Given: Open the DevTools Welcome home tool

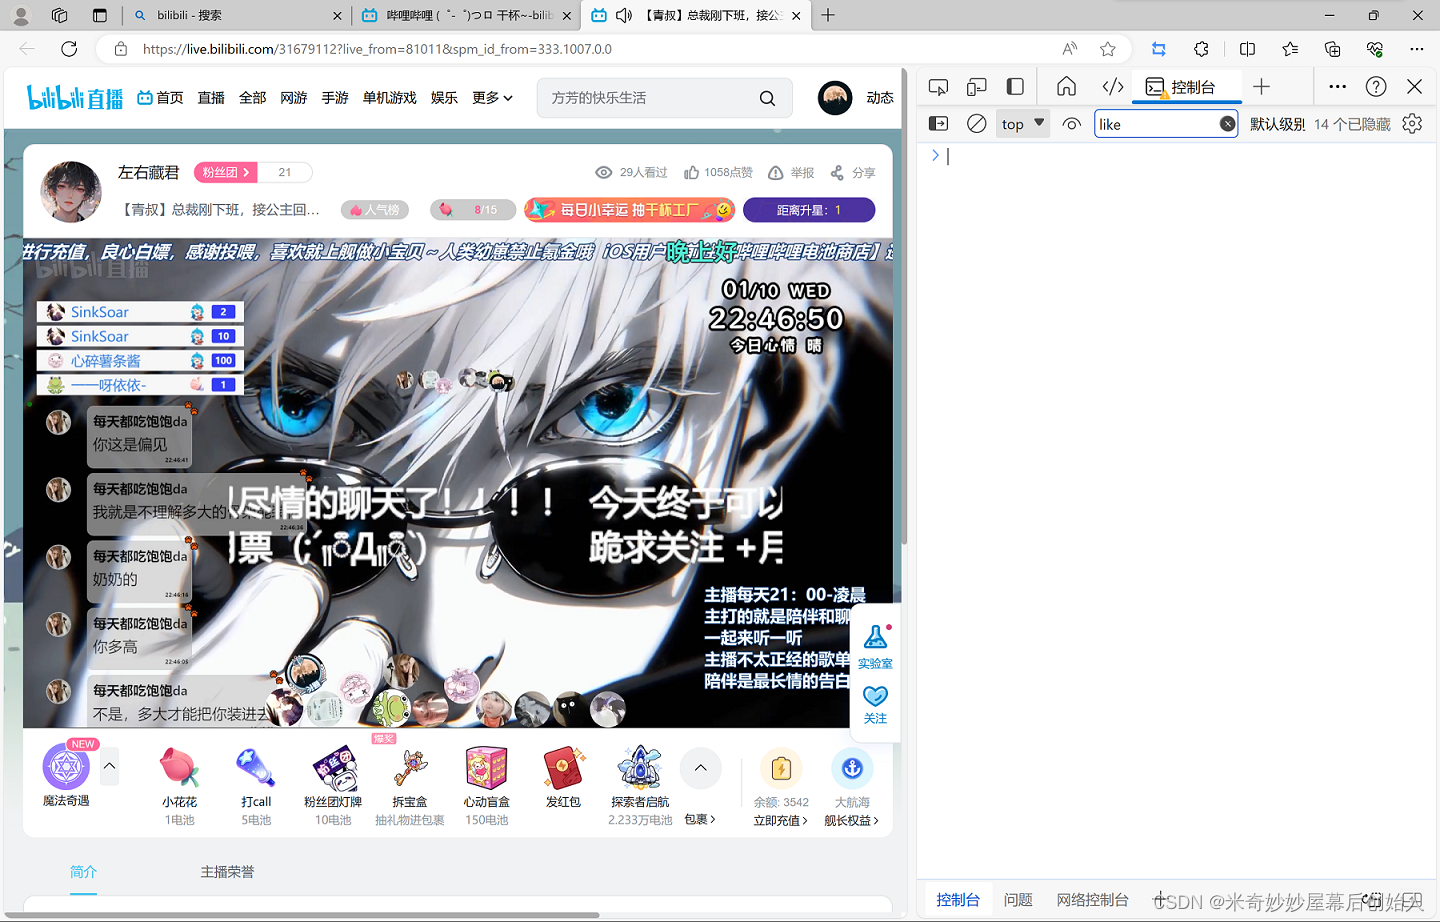Looking at the screenshot, I should click(1067, 87).
